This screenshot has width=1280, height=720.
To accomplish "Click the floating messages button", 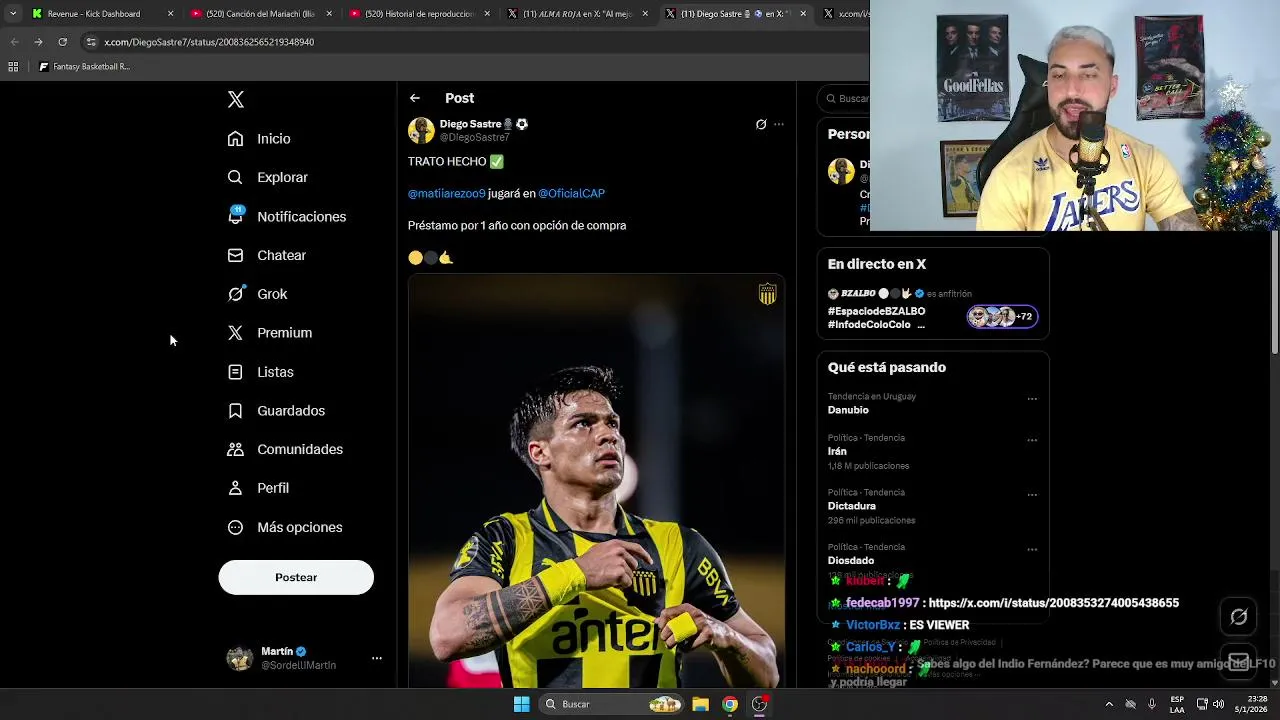I will [x=1239, y=661].
